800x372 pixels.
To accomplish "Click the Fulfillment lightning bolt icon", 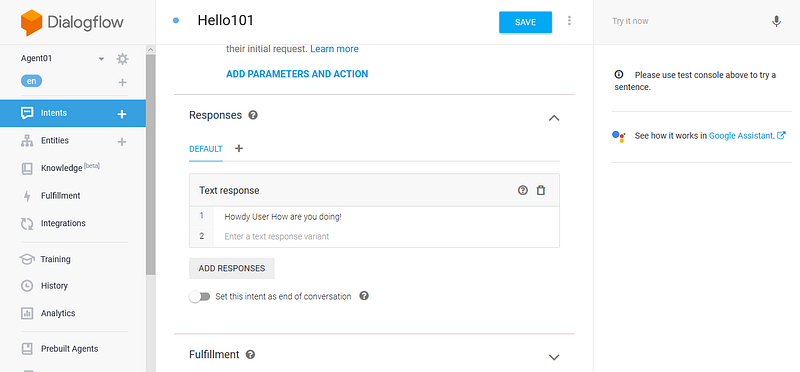I will click(x=27, y=196).
